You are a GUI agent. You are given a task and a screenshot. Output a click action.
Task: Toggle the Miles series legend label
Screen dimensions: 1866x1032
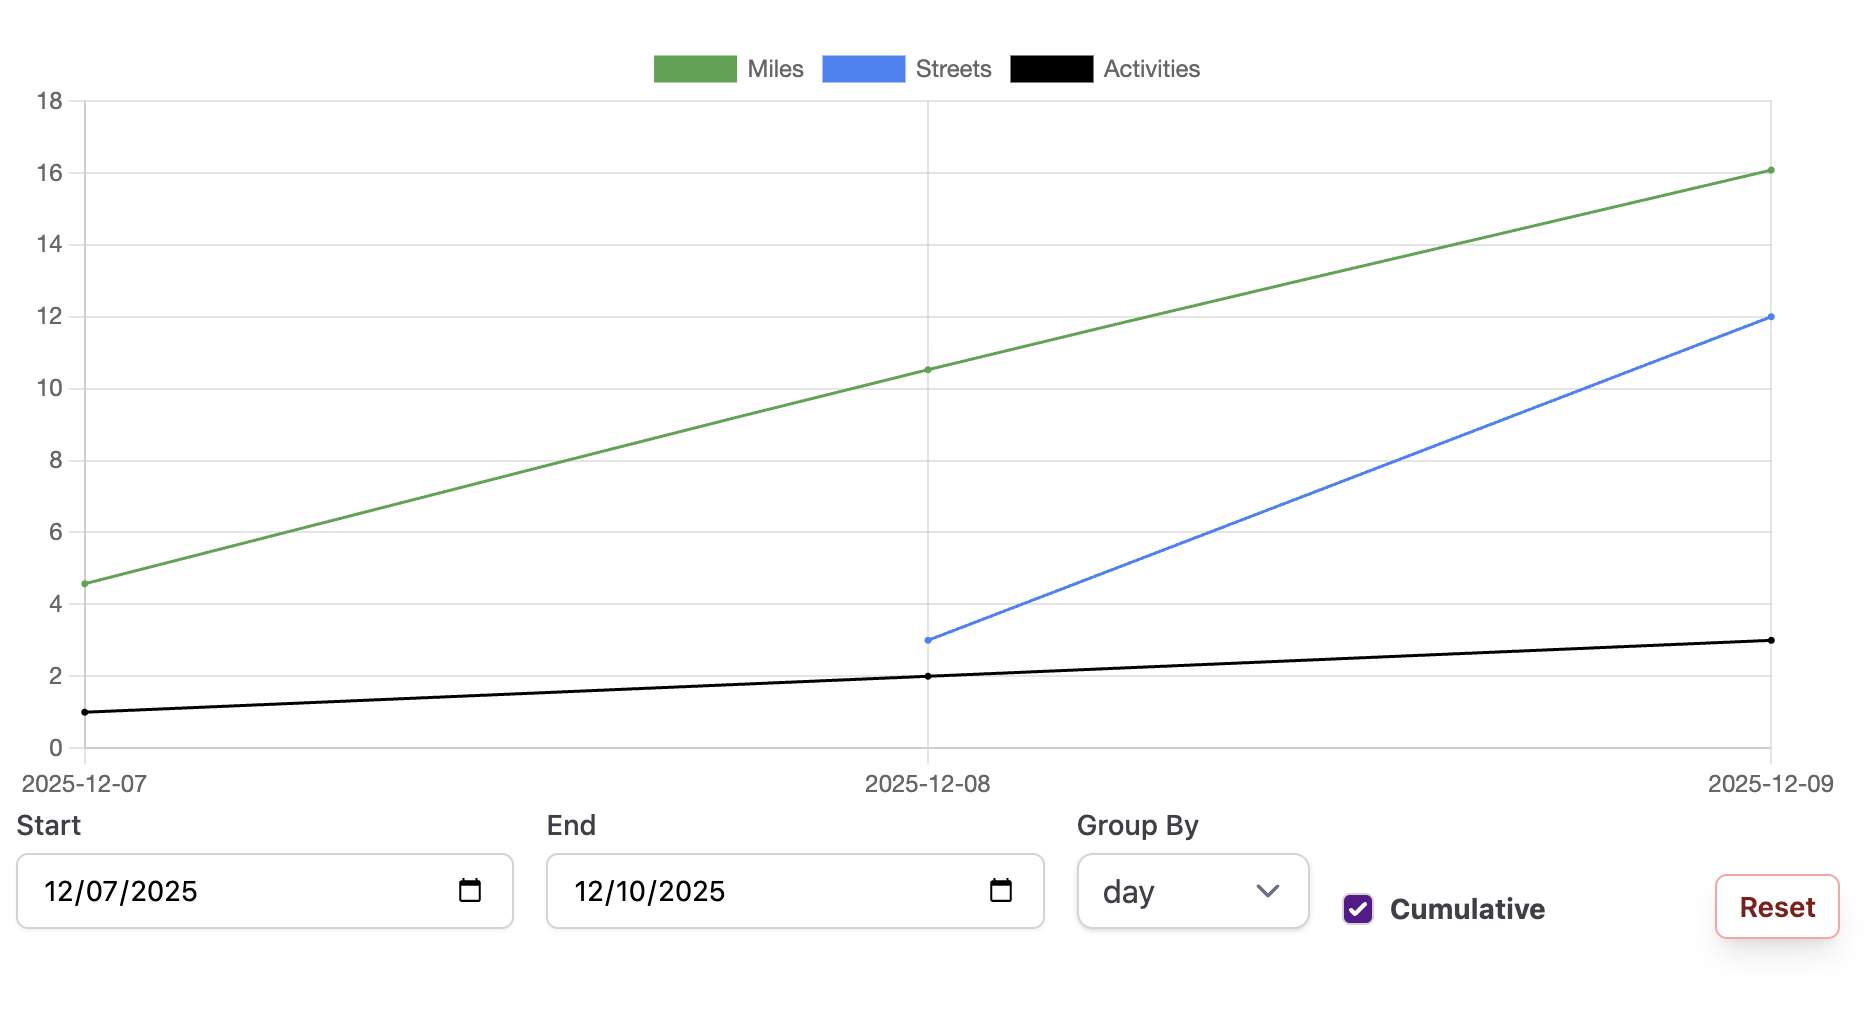[775, 69]
